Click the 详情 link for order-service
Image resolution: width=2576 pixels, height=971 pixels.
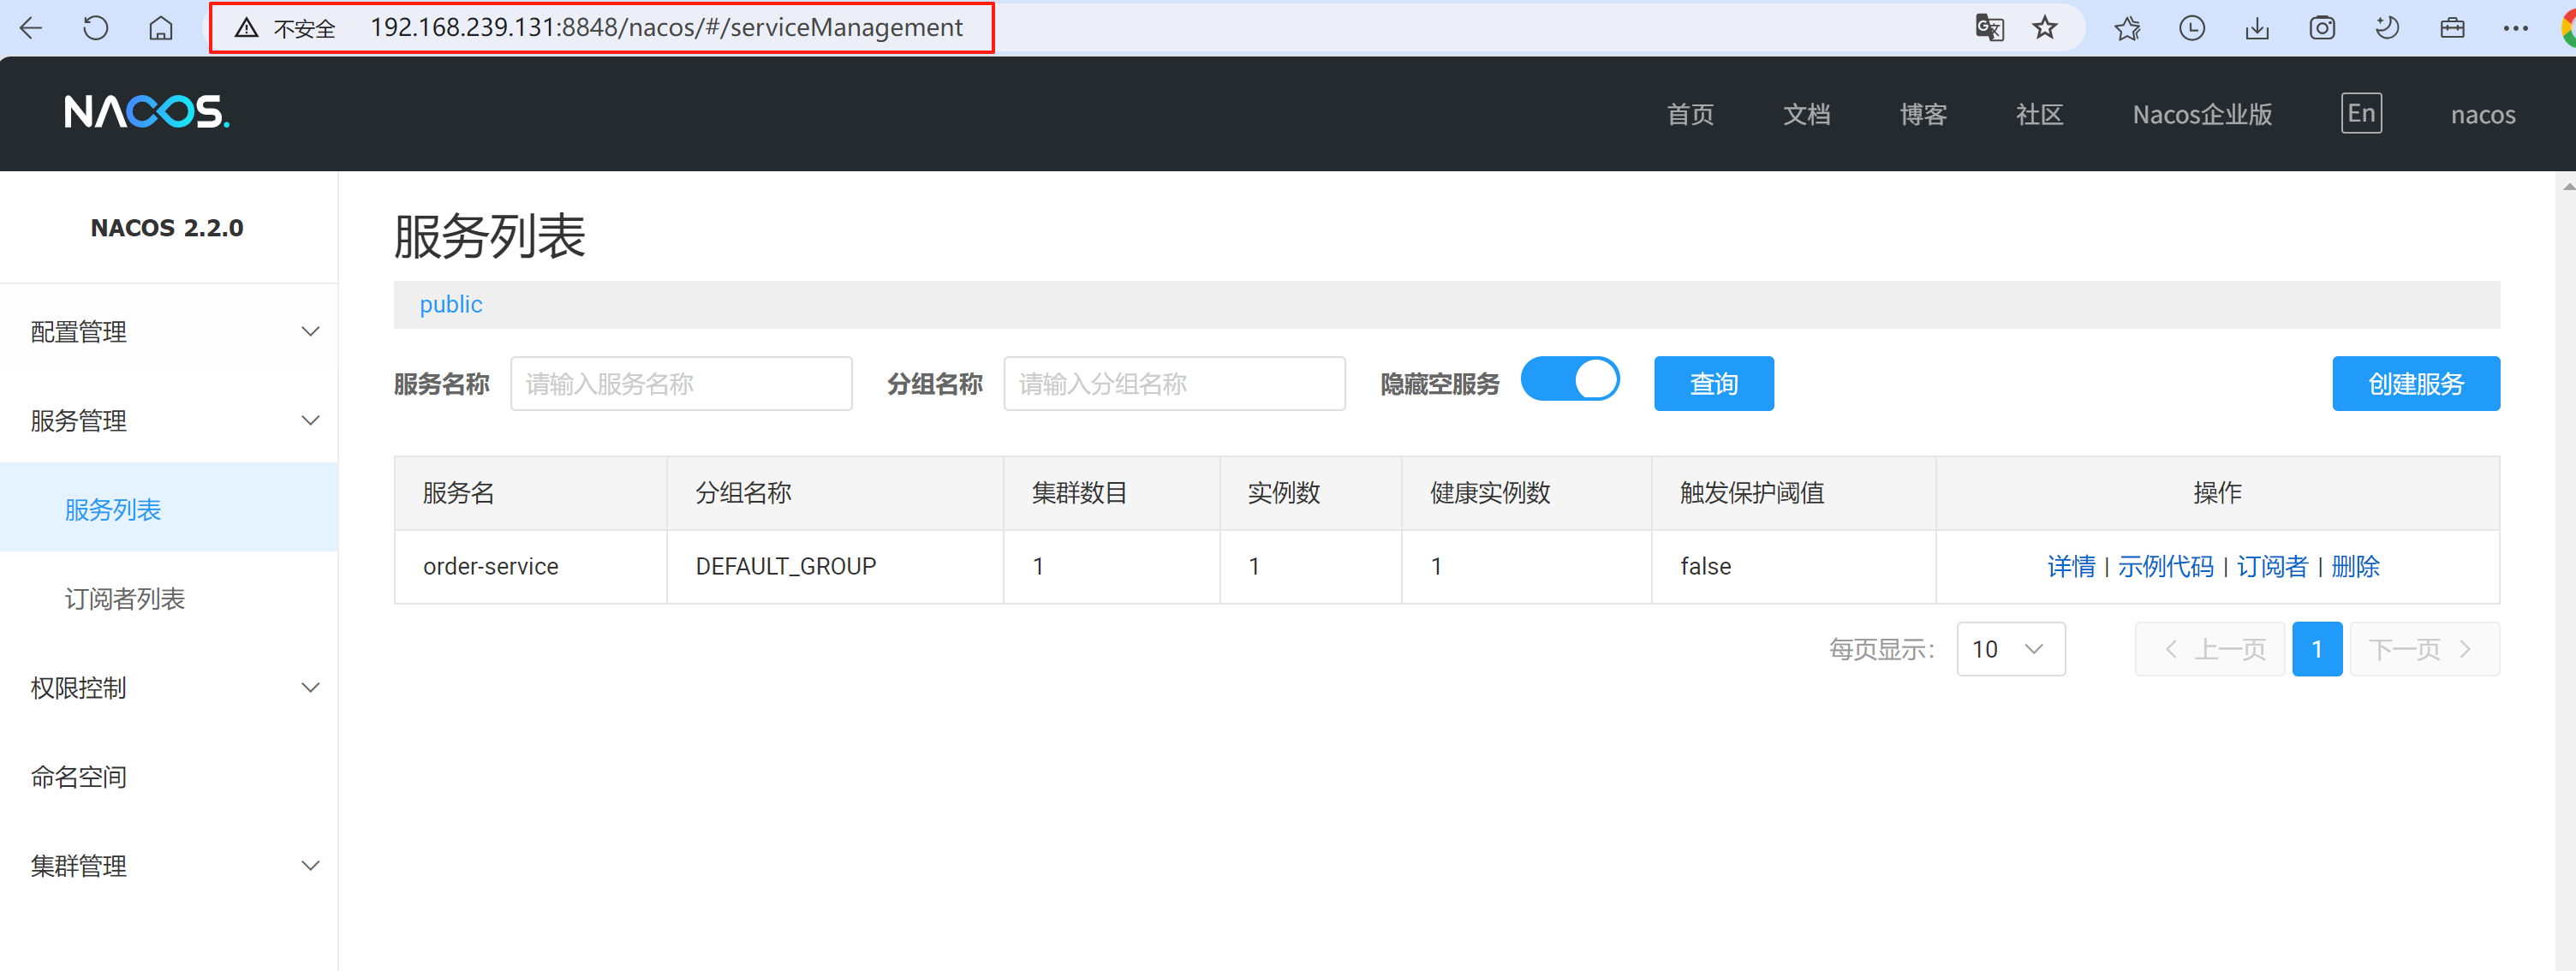click(x=2070, y=567)
